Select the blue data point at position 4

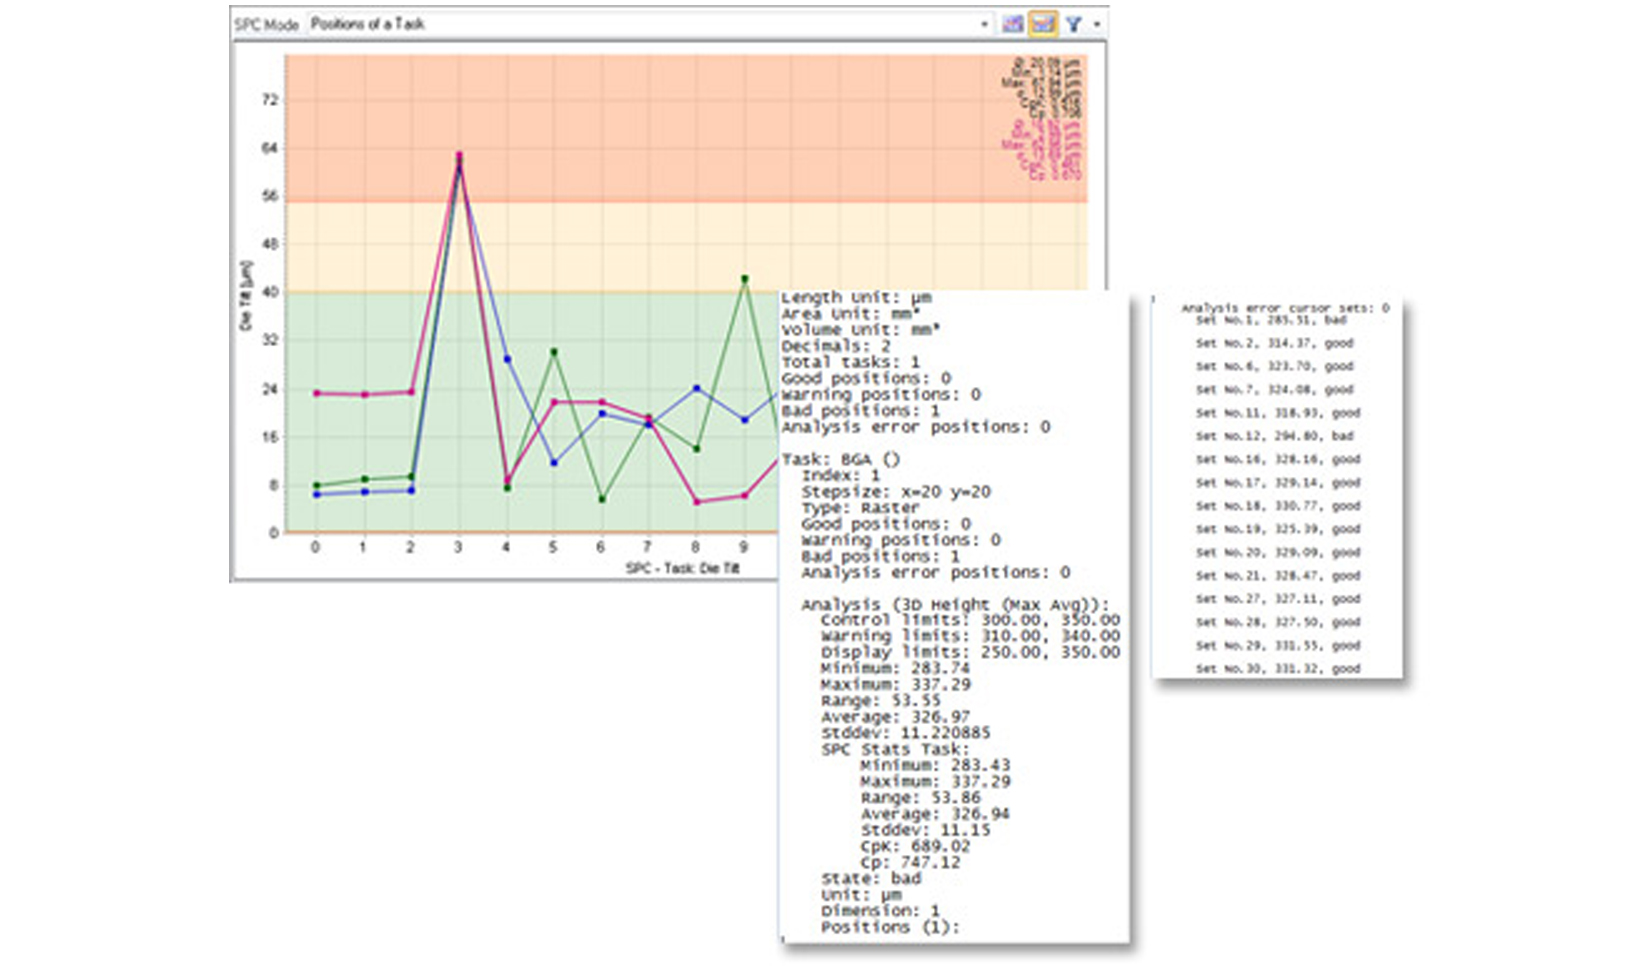point(507,359)
